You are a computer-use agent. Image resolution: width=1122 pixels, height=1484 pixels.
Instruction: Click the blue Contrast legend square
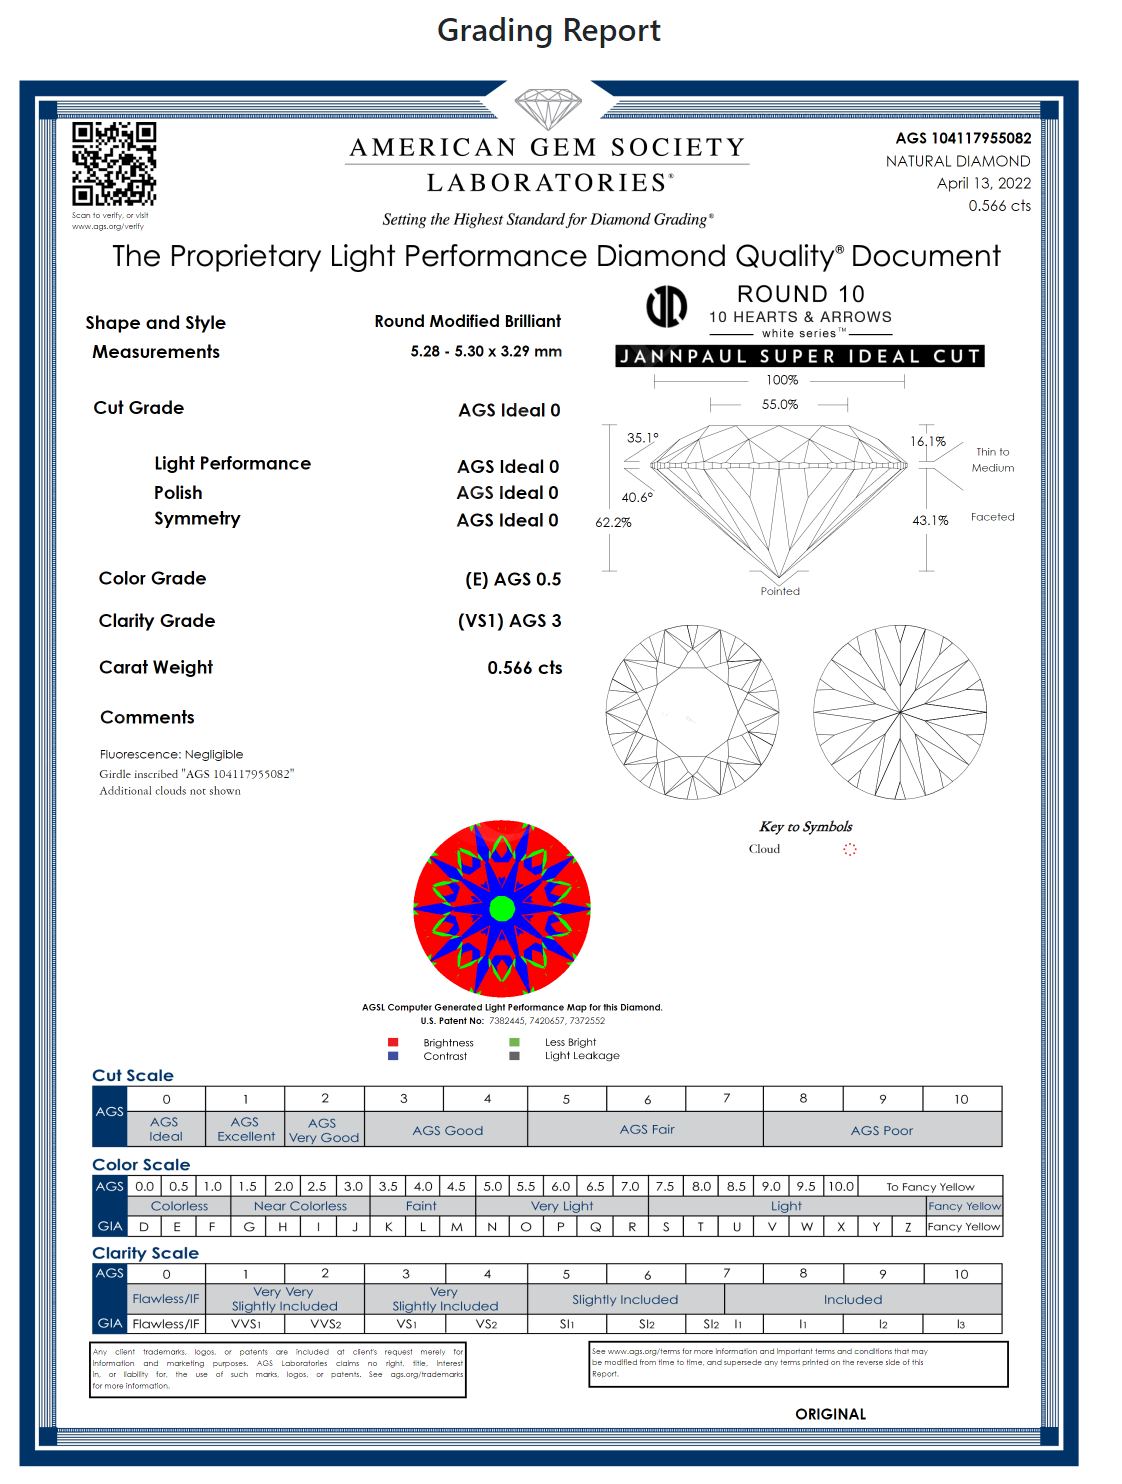click(393, 1056)
